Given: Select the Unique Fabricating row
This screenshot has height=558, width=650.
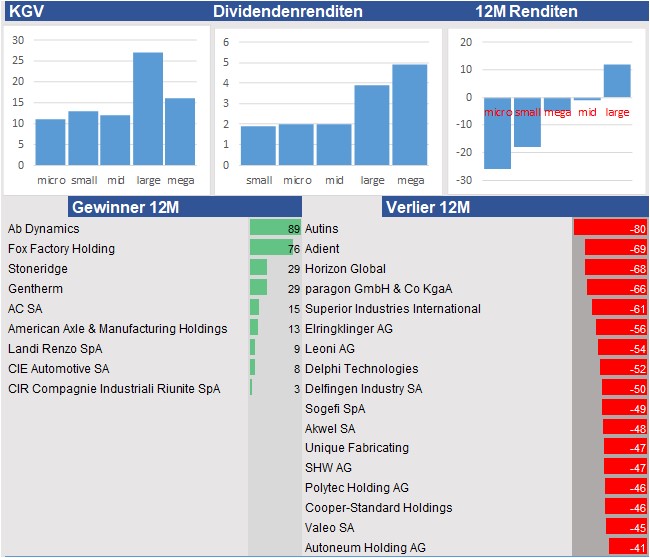Looking at the screenshot, I should point(476,448).
